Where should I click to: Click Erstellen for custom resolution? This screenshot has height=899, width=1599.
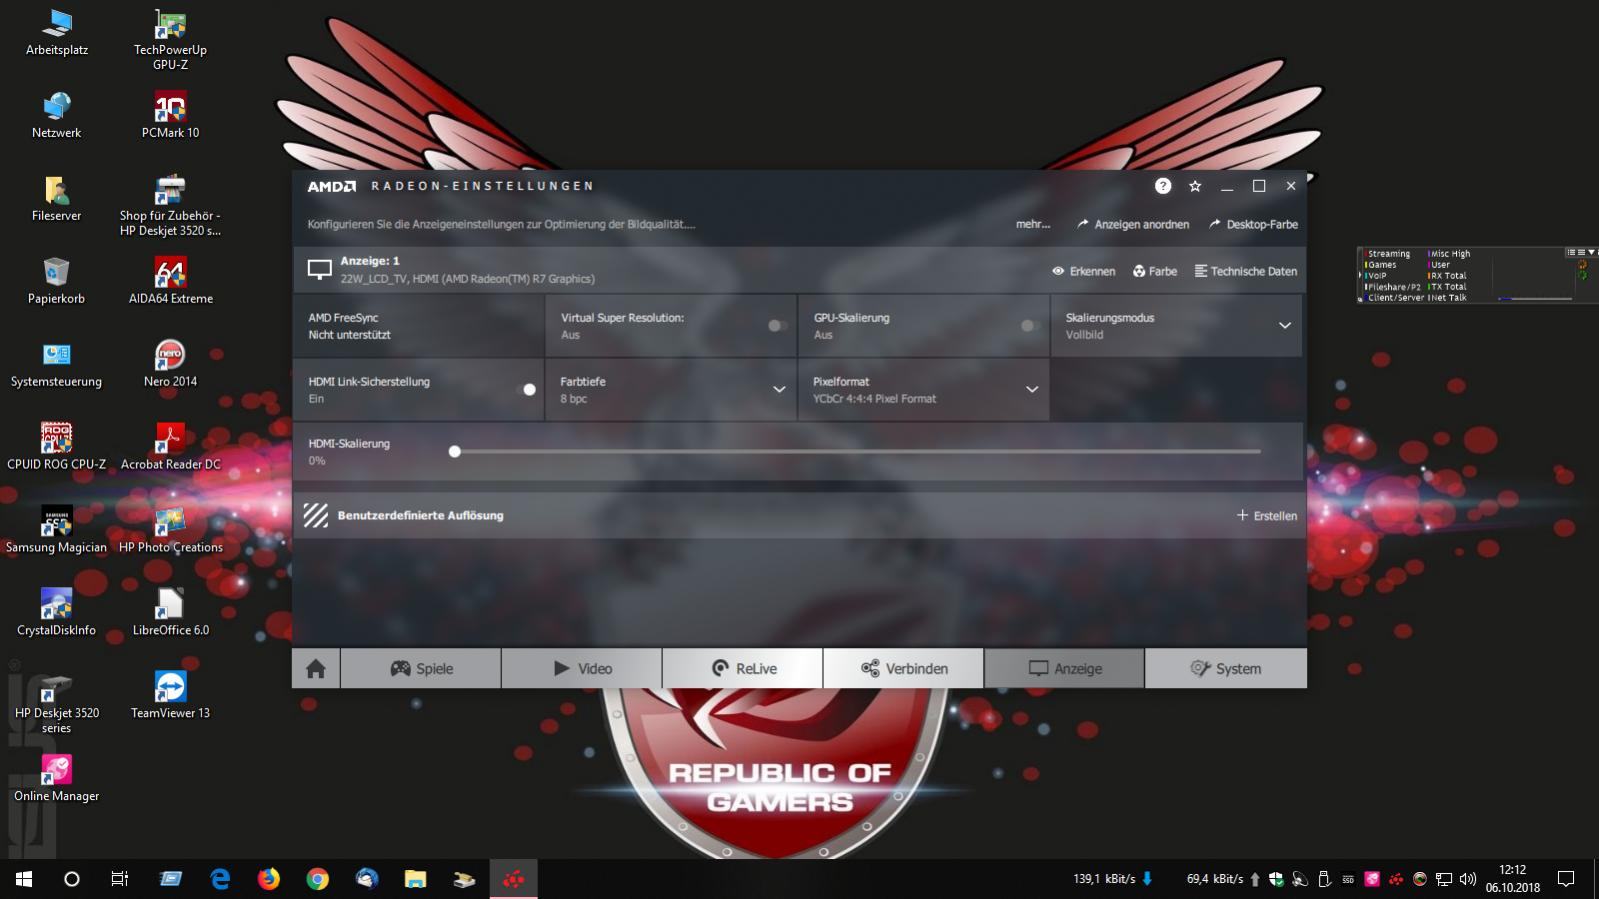1267,515
